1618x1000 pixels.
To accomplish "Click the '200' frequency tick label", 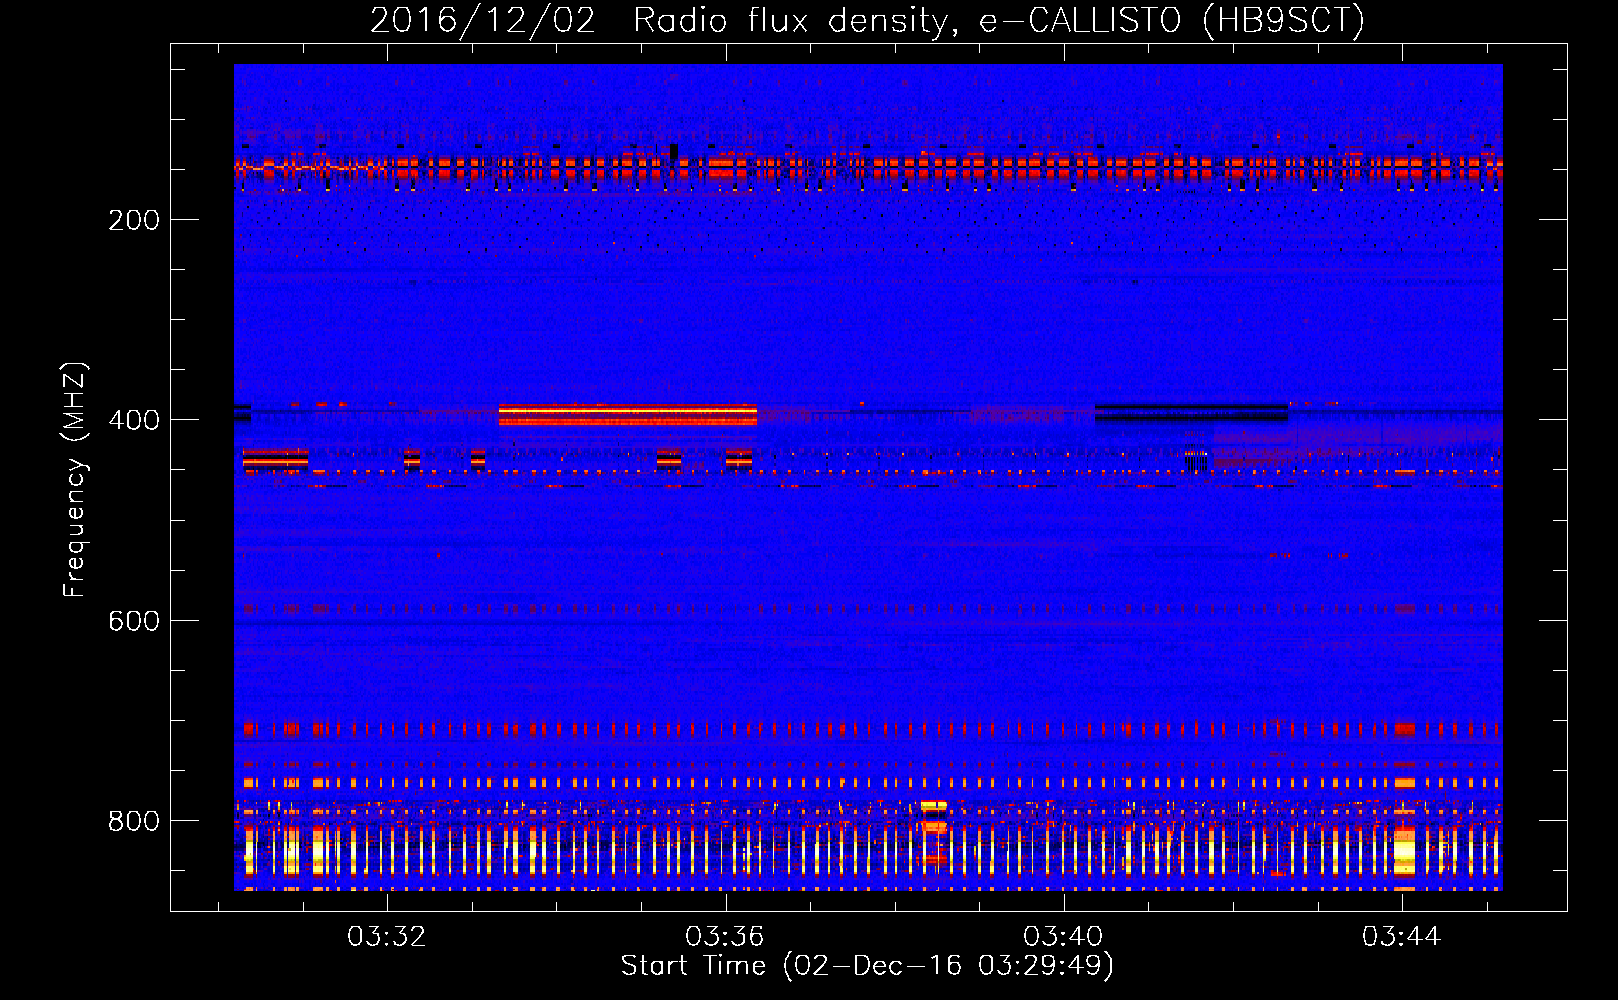I will click(x=134, y=220).
